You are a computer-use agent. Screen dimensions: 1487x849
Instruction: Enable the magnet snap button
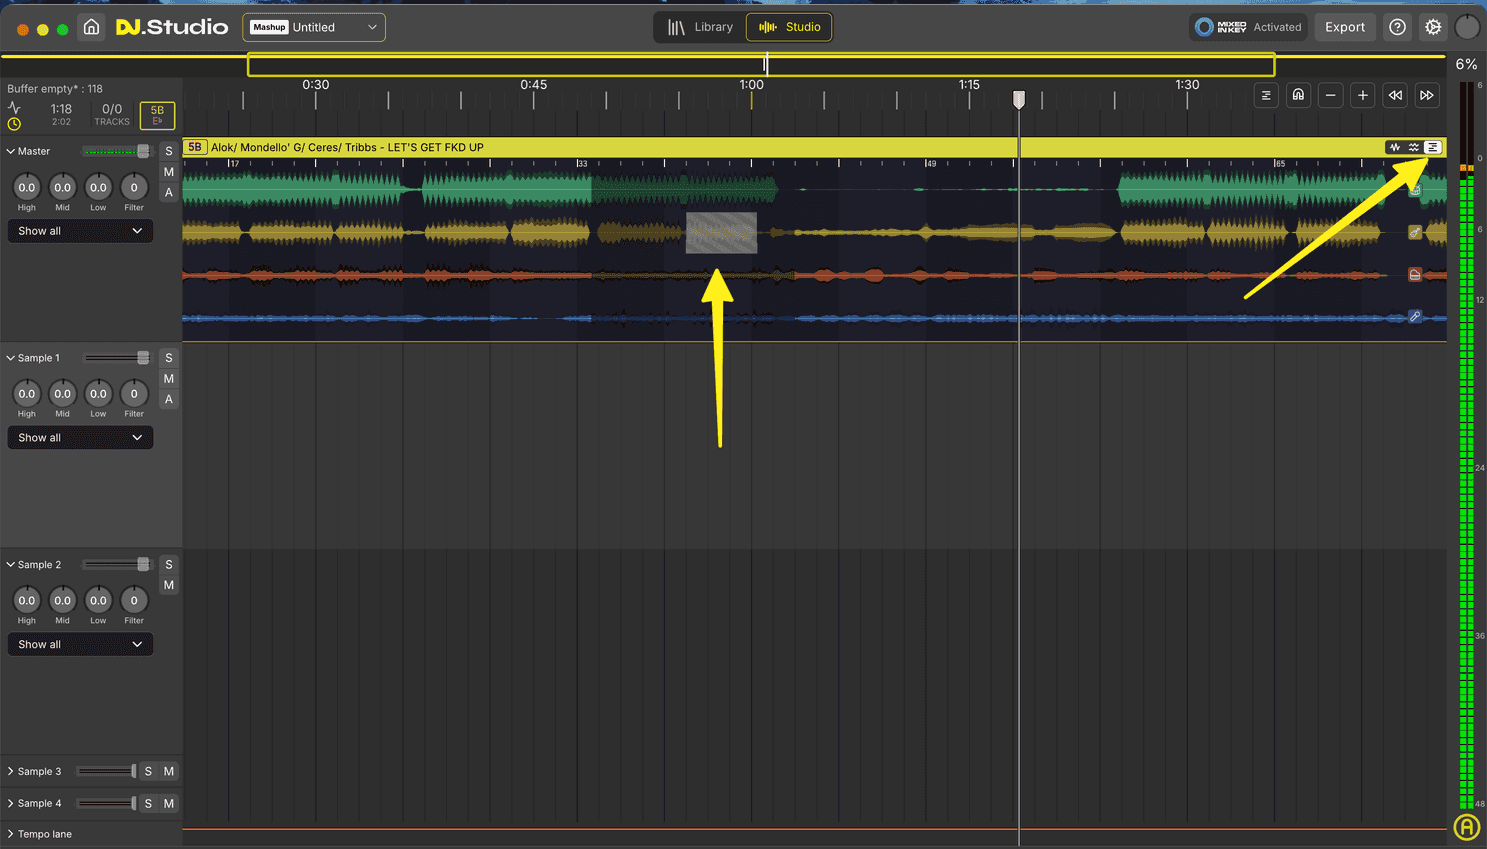[1298, 95]
